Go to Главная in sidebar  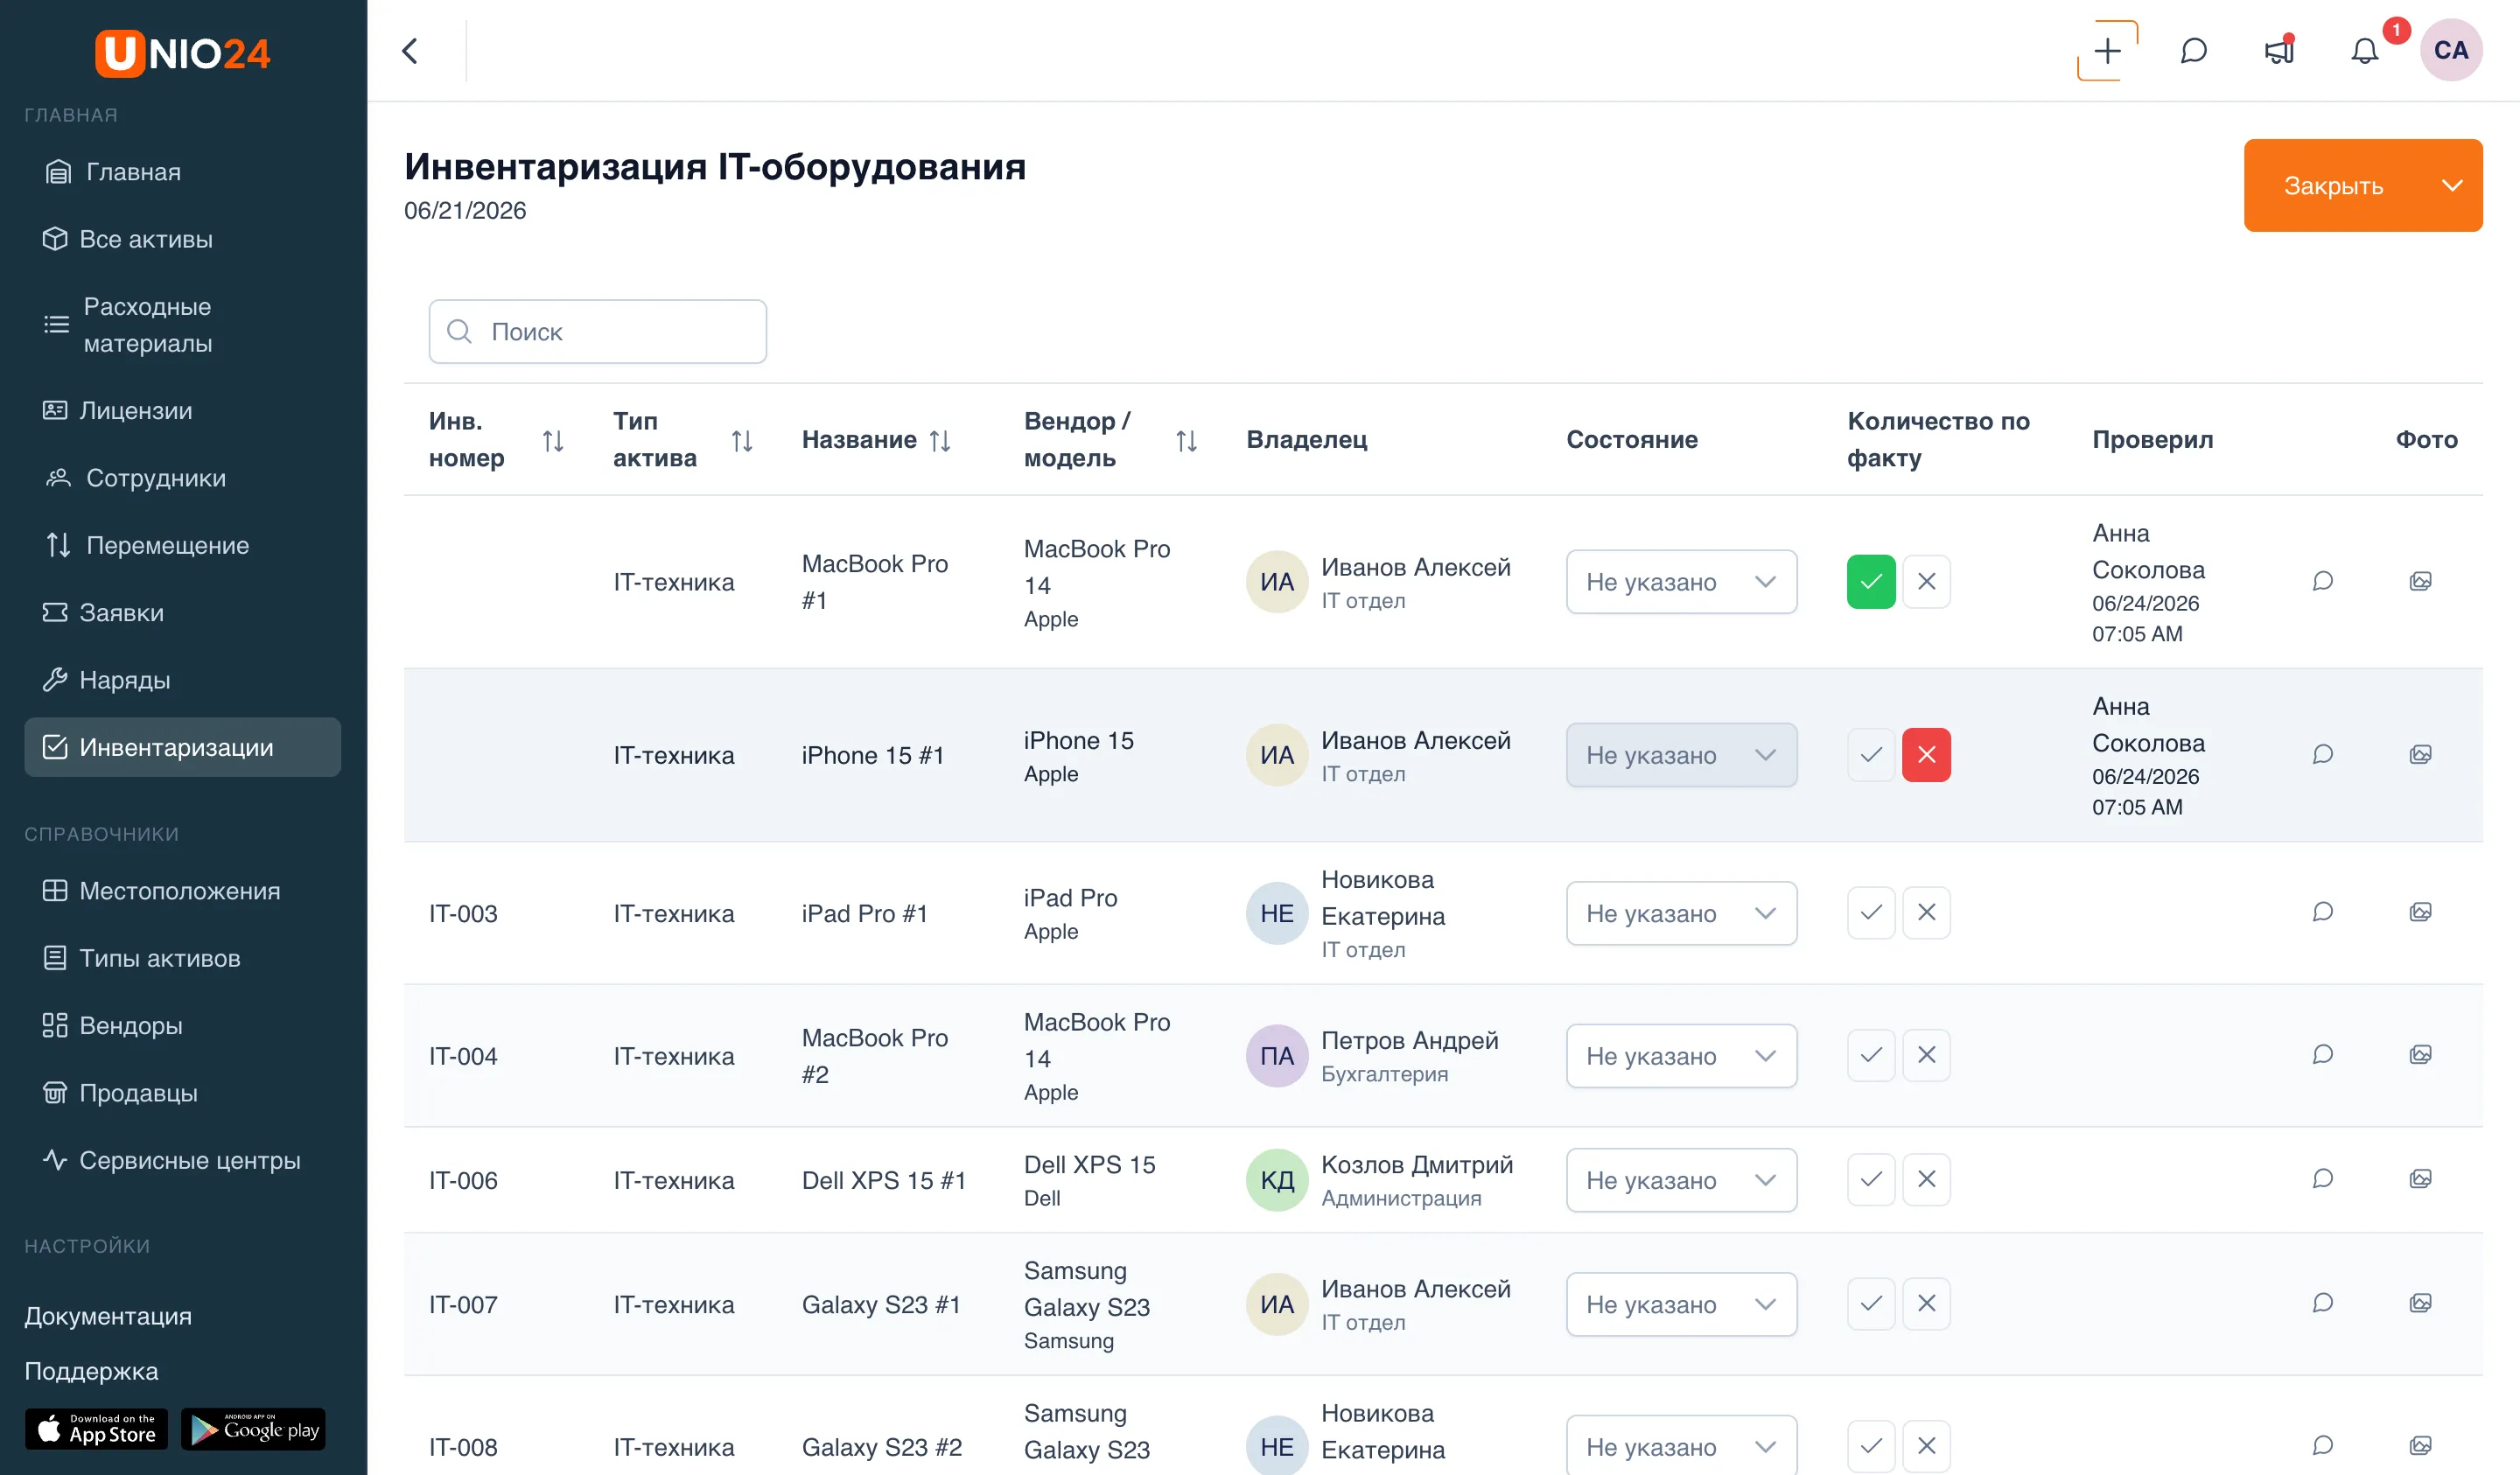(x=182, y=172)
